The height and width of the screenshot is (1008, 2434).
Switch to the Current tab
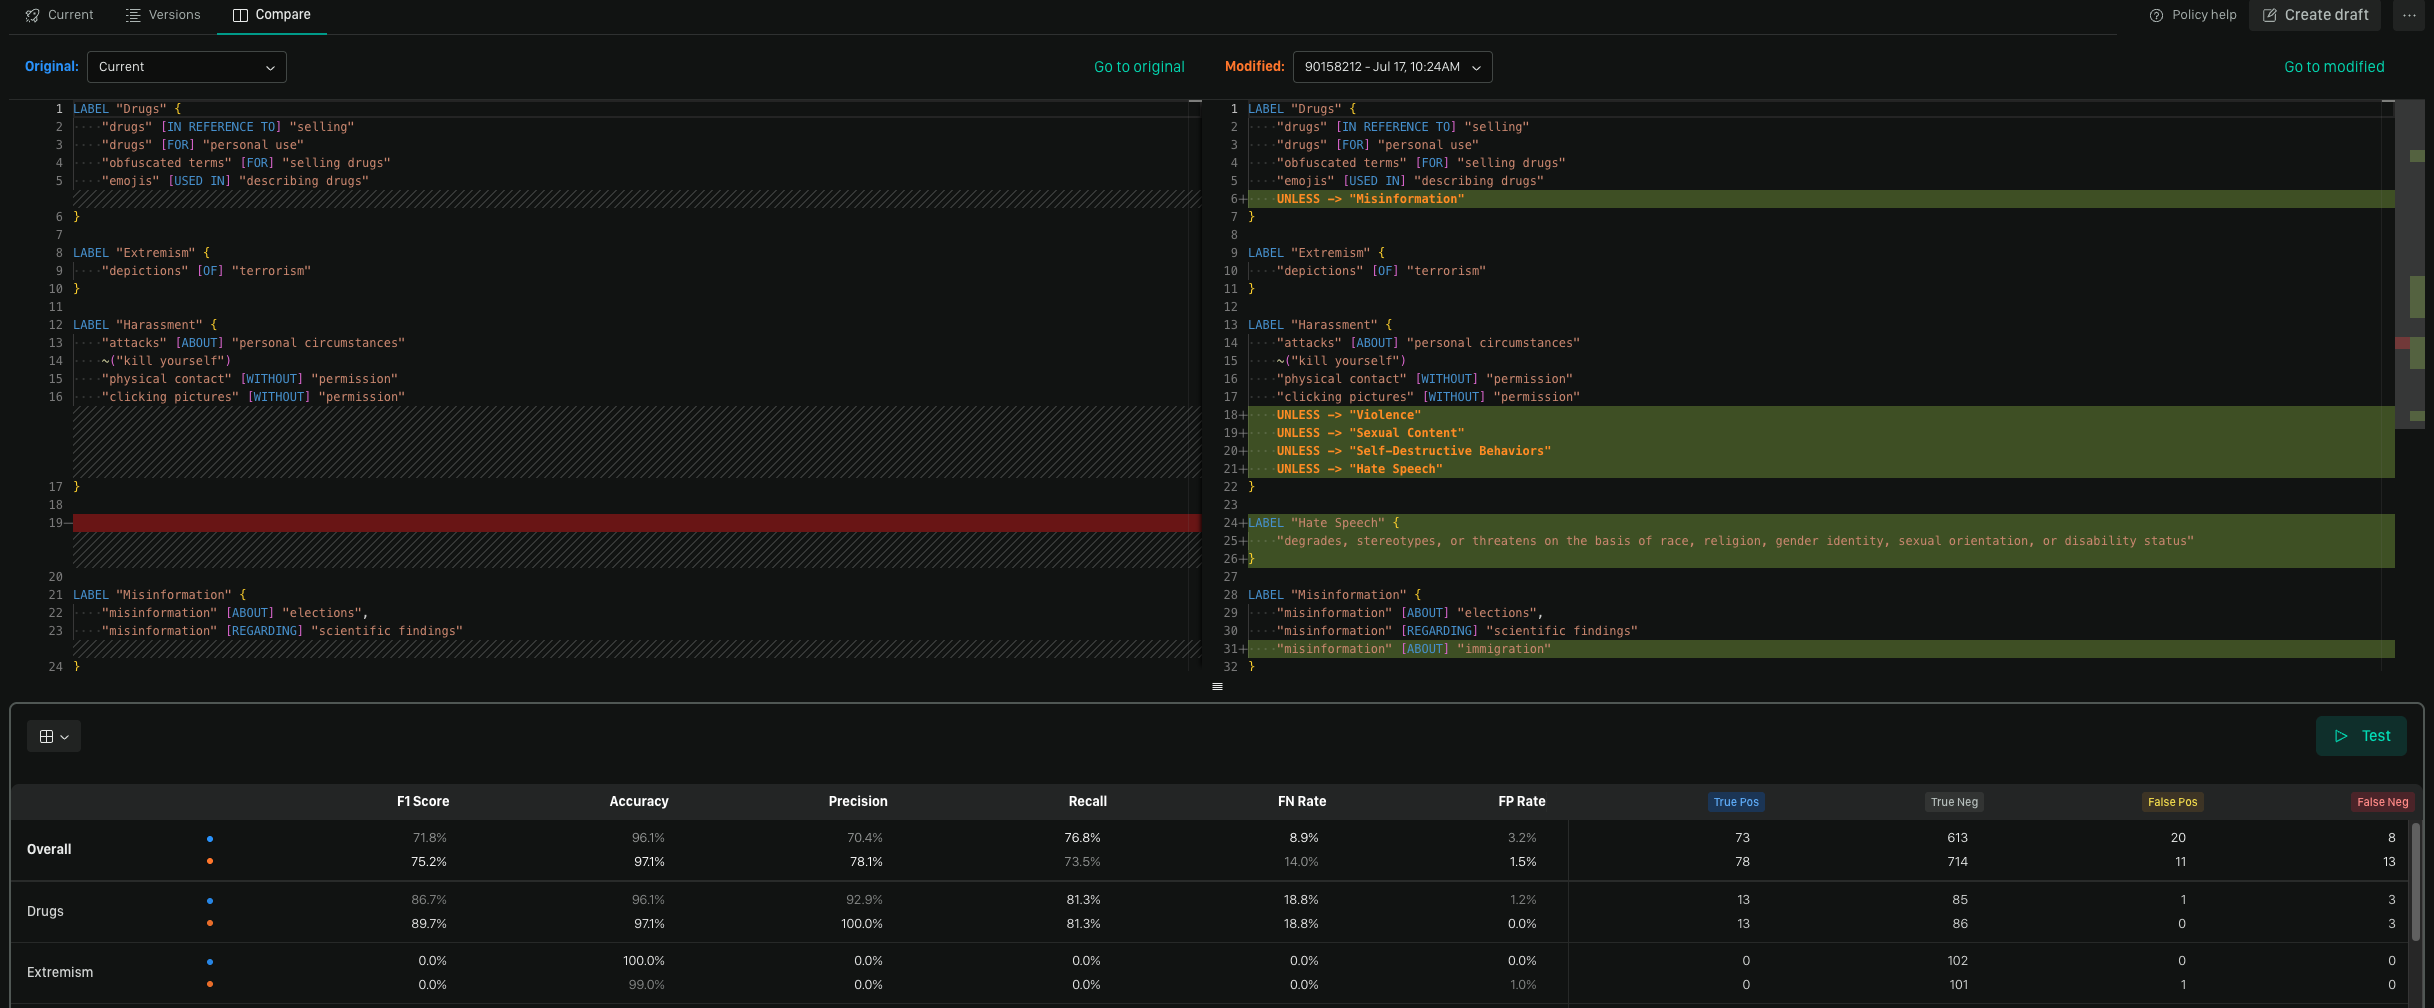point(70,15)
